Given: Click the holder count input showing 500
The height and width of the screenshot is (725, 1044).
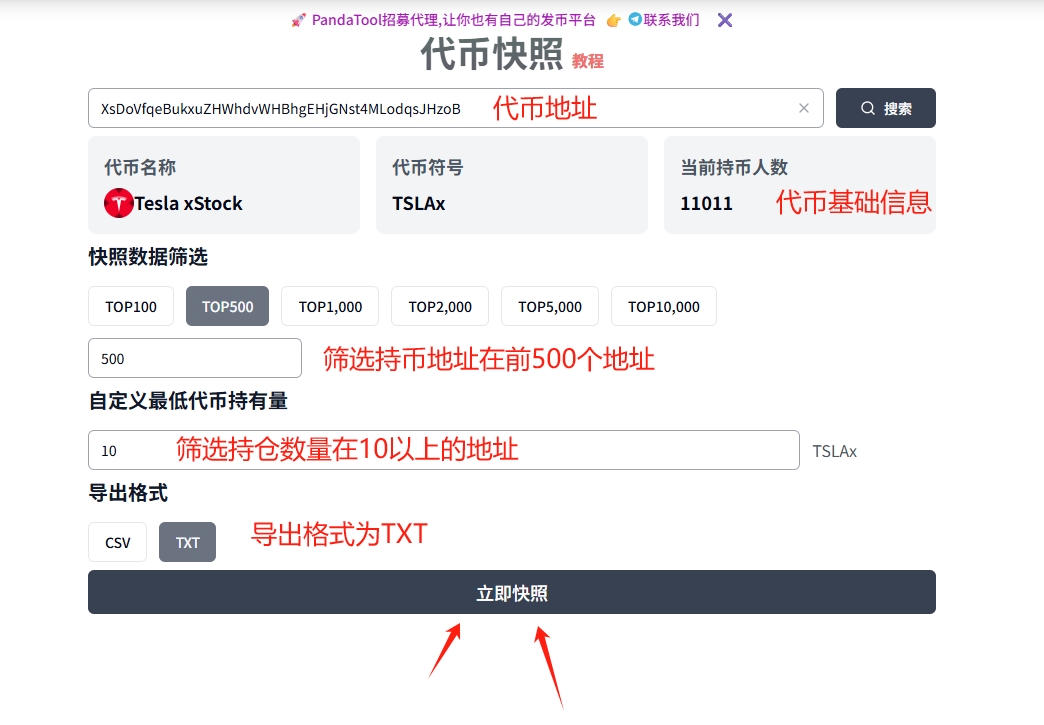Looking at the screenshot, I should coord(195,358).
